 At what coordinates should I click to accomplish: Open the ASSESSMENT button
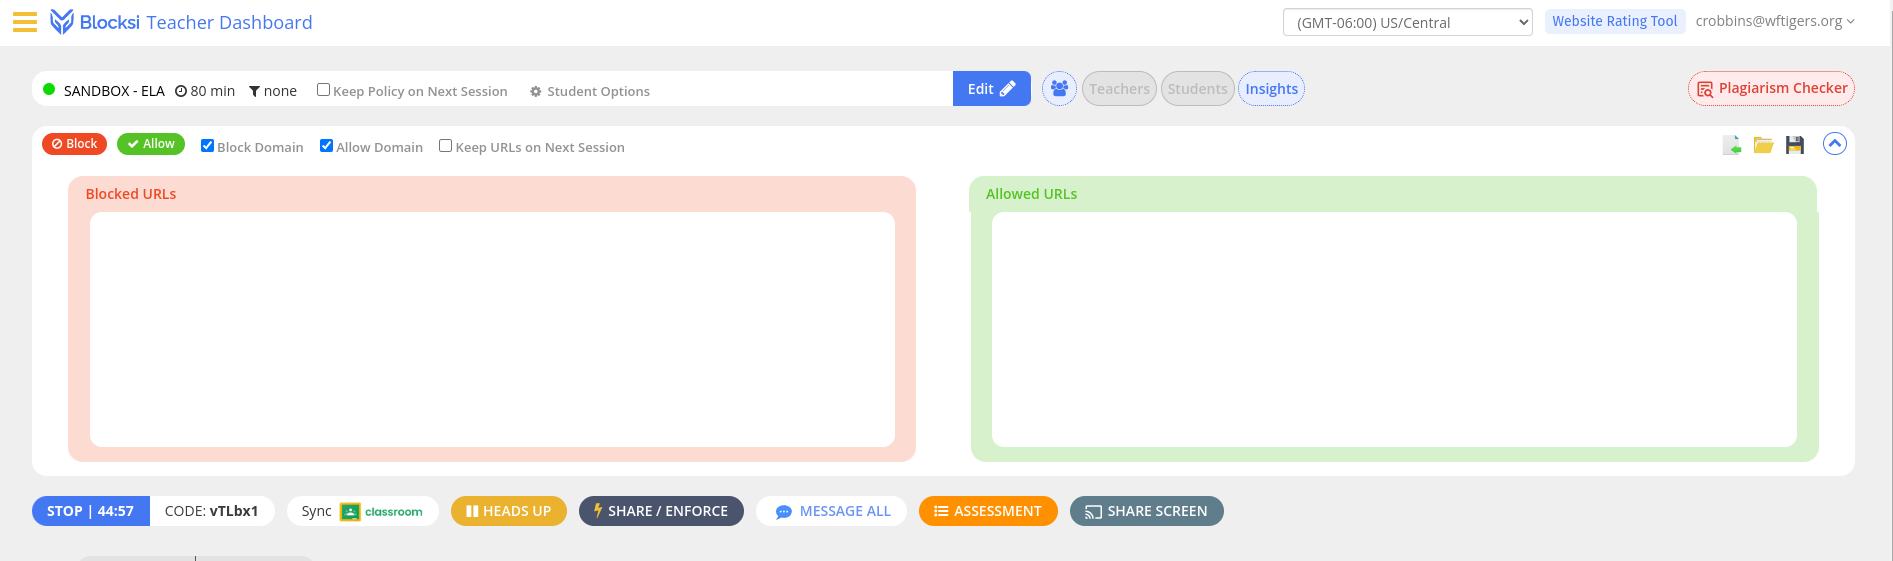point(988,511)
